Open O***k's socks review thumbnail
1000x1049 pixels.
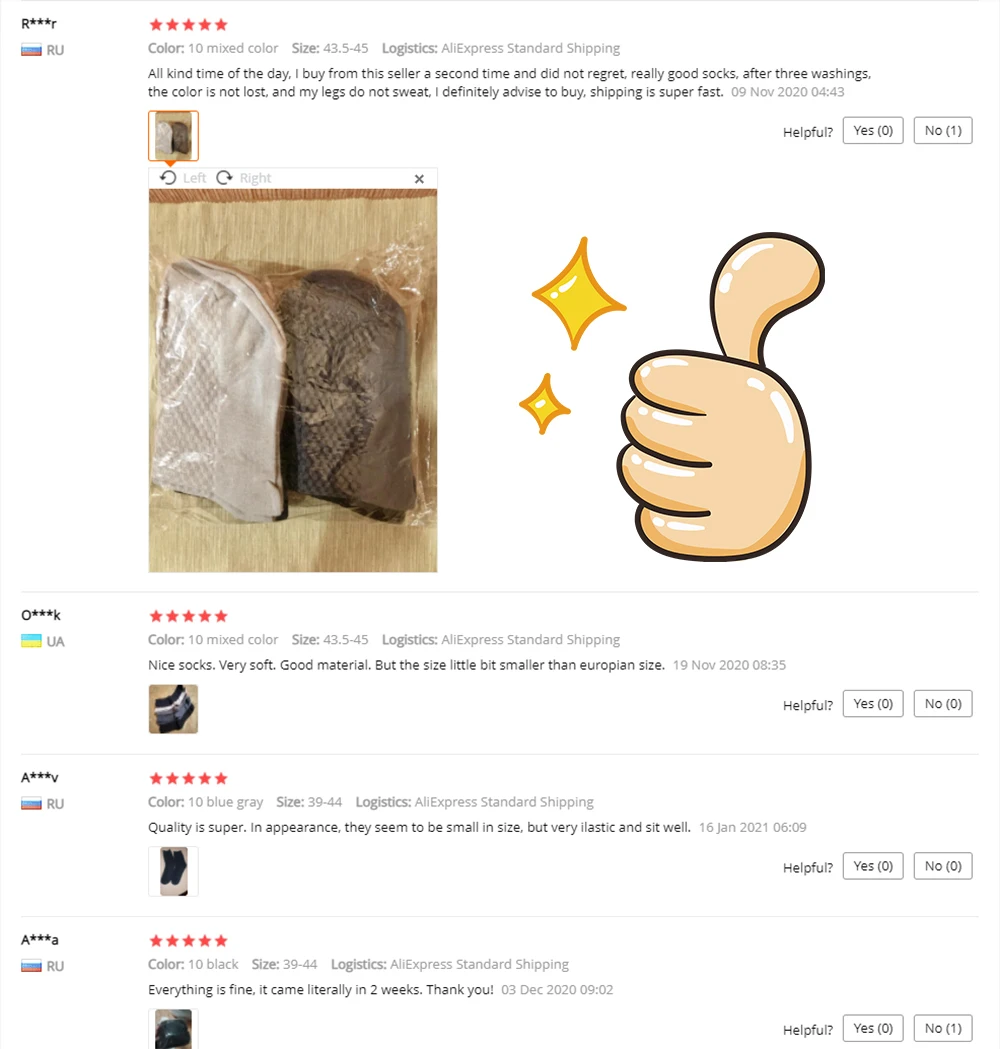(x=173, y=709)
